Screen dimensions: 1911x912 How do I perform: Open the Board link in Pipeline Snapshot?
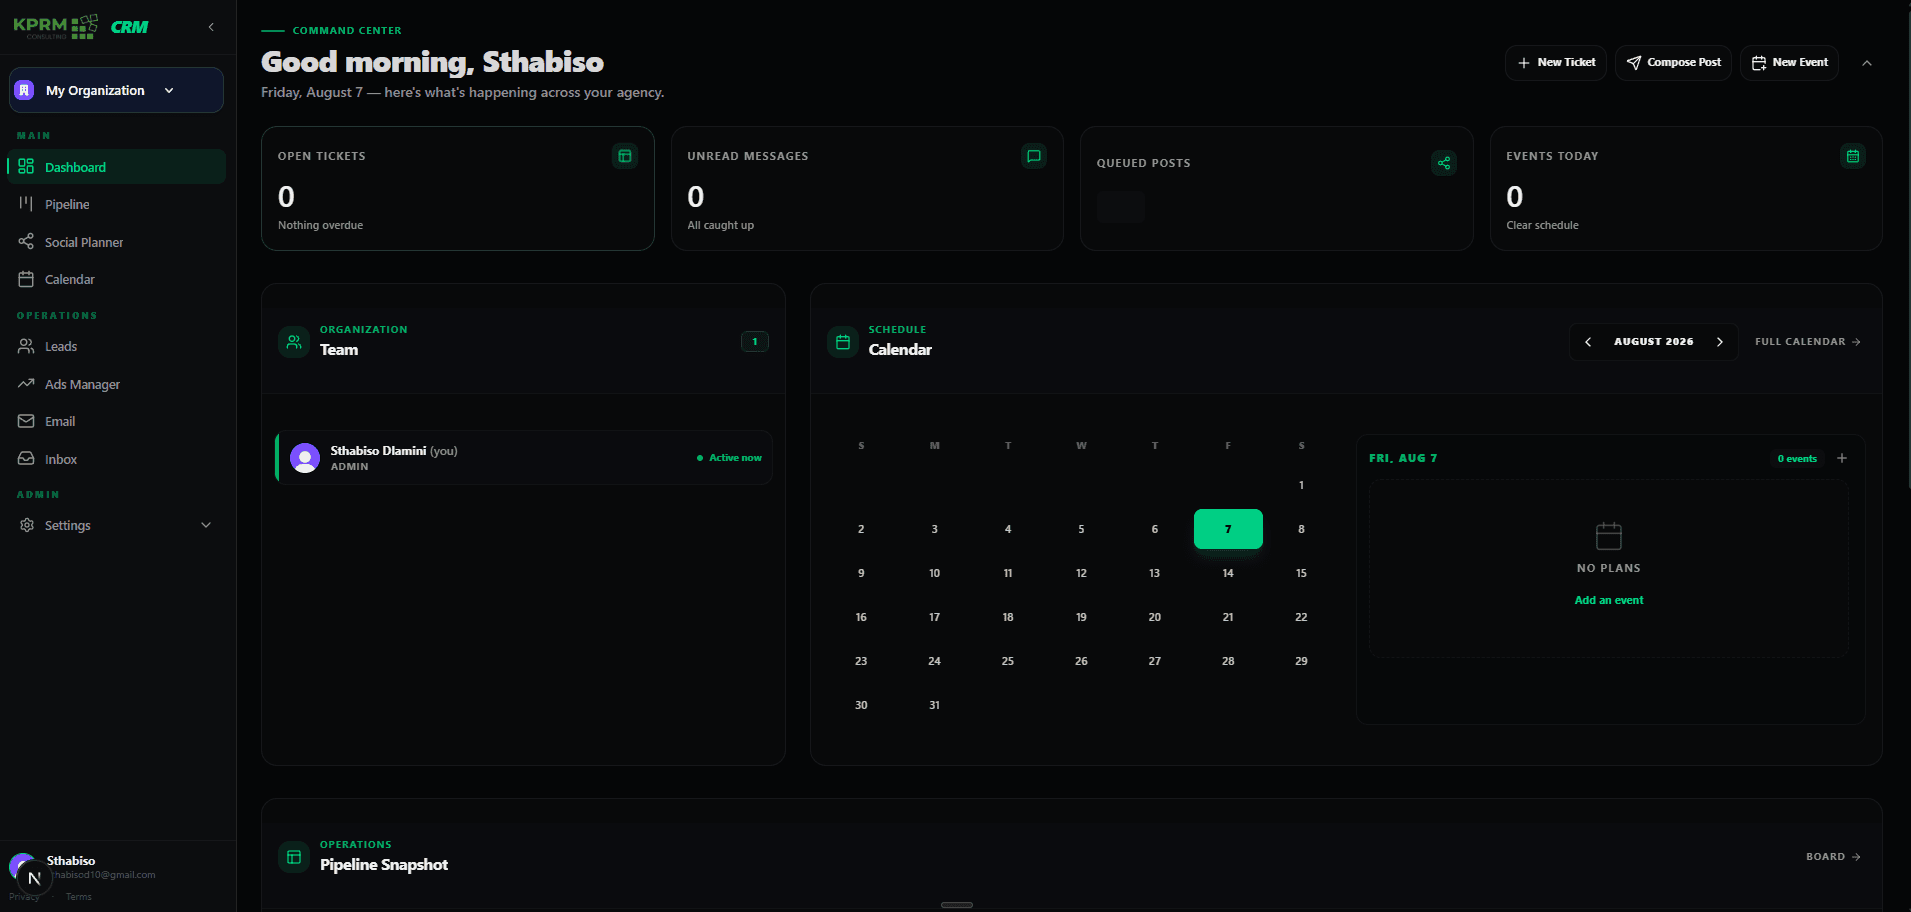pyautogui.click(x=1834, y=857)
